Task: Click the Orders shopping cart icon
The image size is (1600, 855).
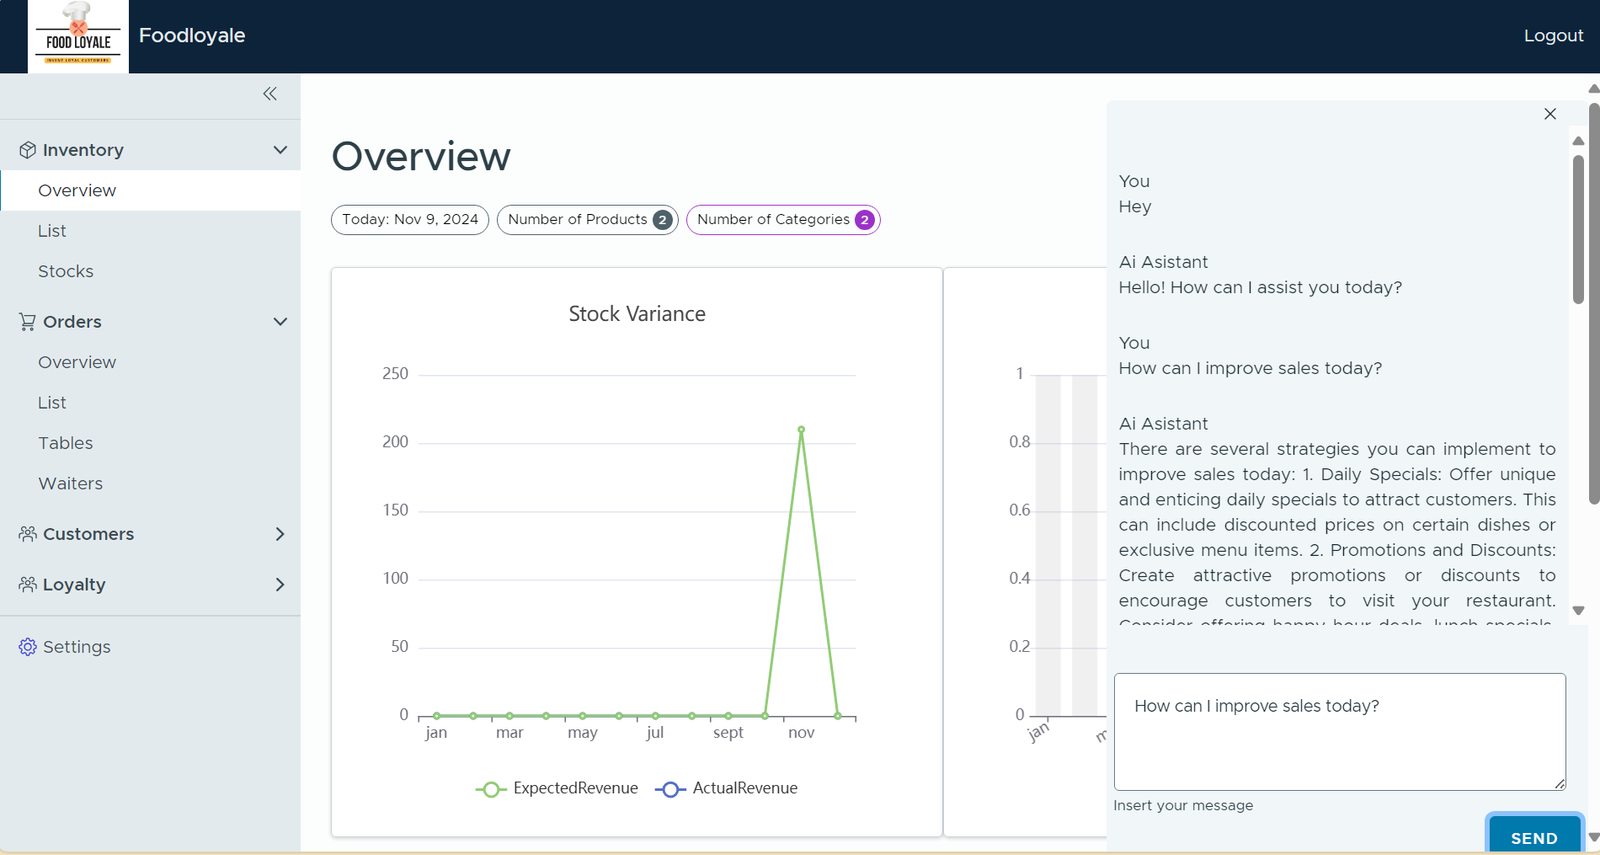Action: [27, 322]
